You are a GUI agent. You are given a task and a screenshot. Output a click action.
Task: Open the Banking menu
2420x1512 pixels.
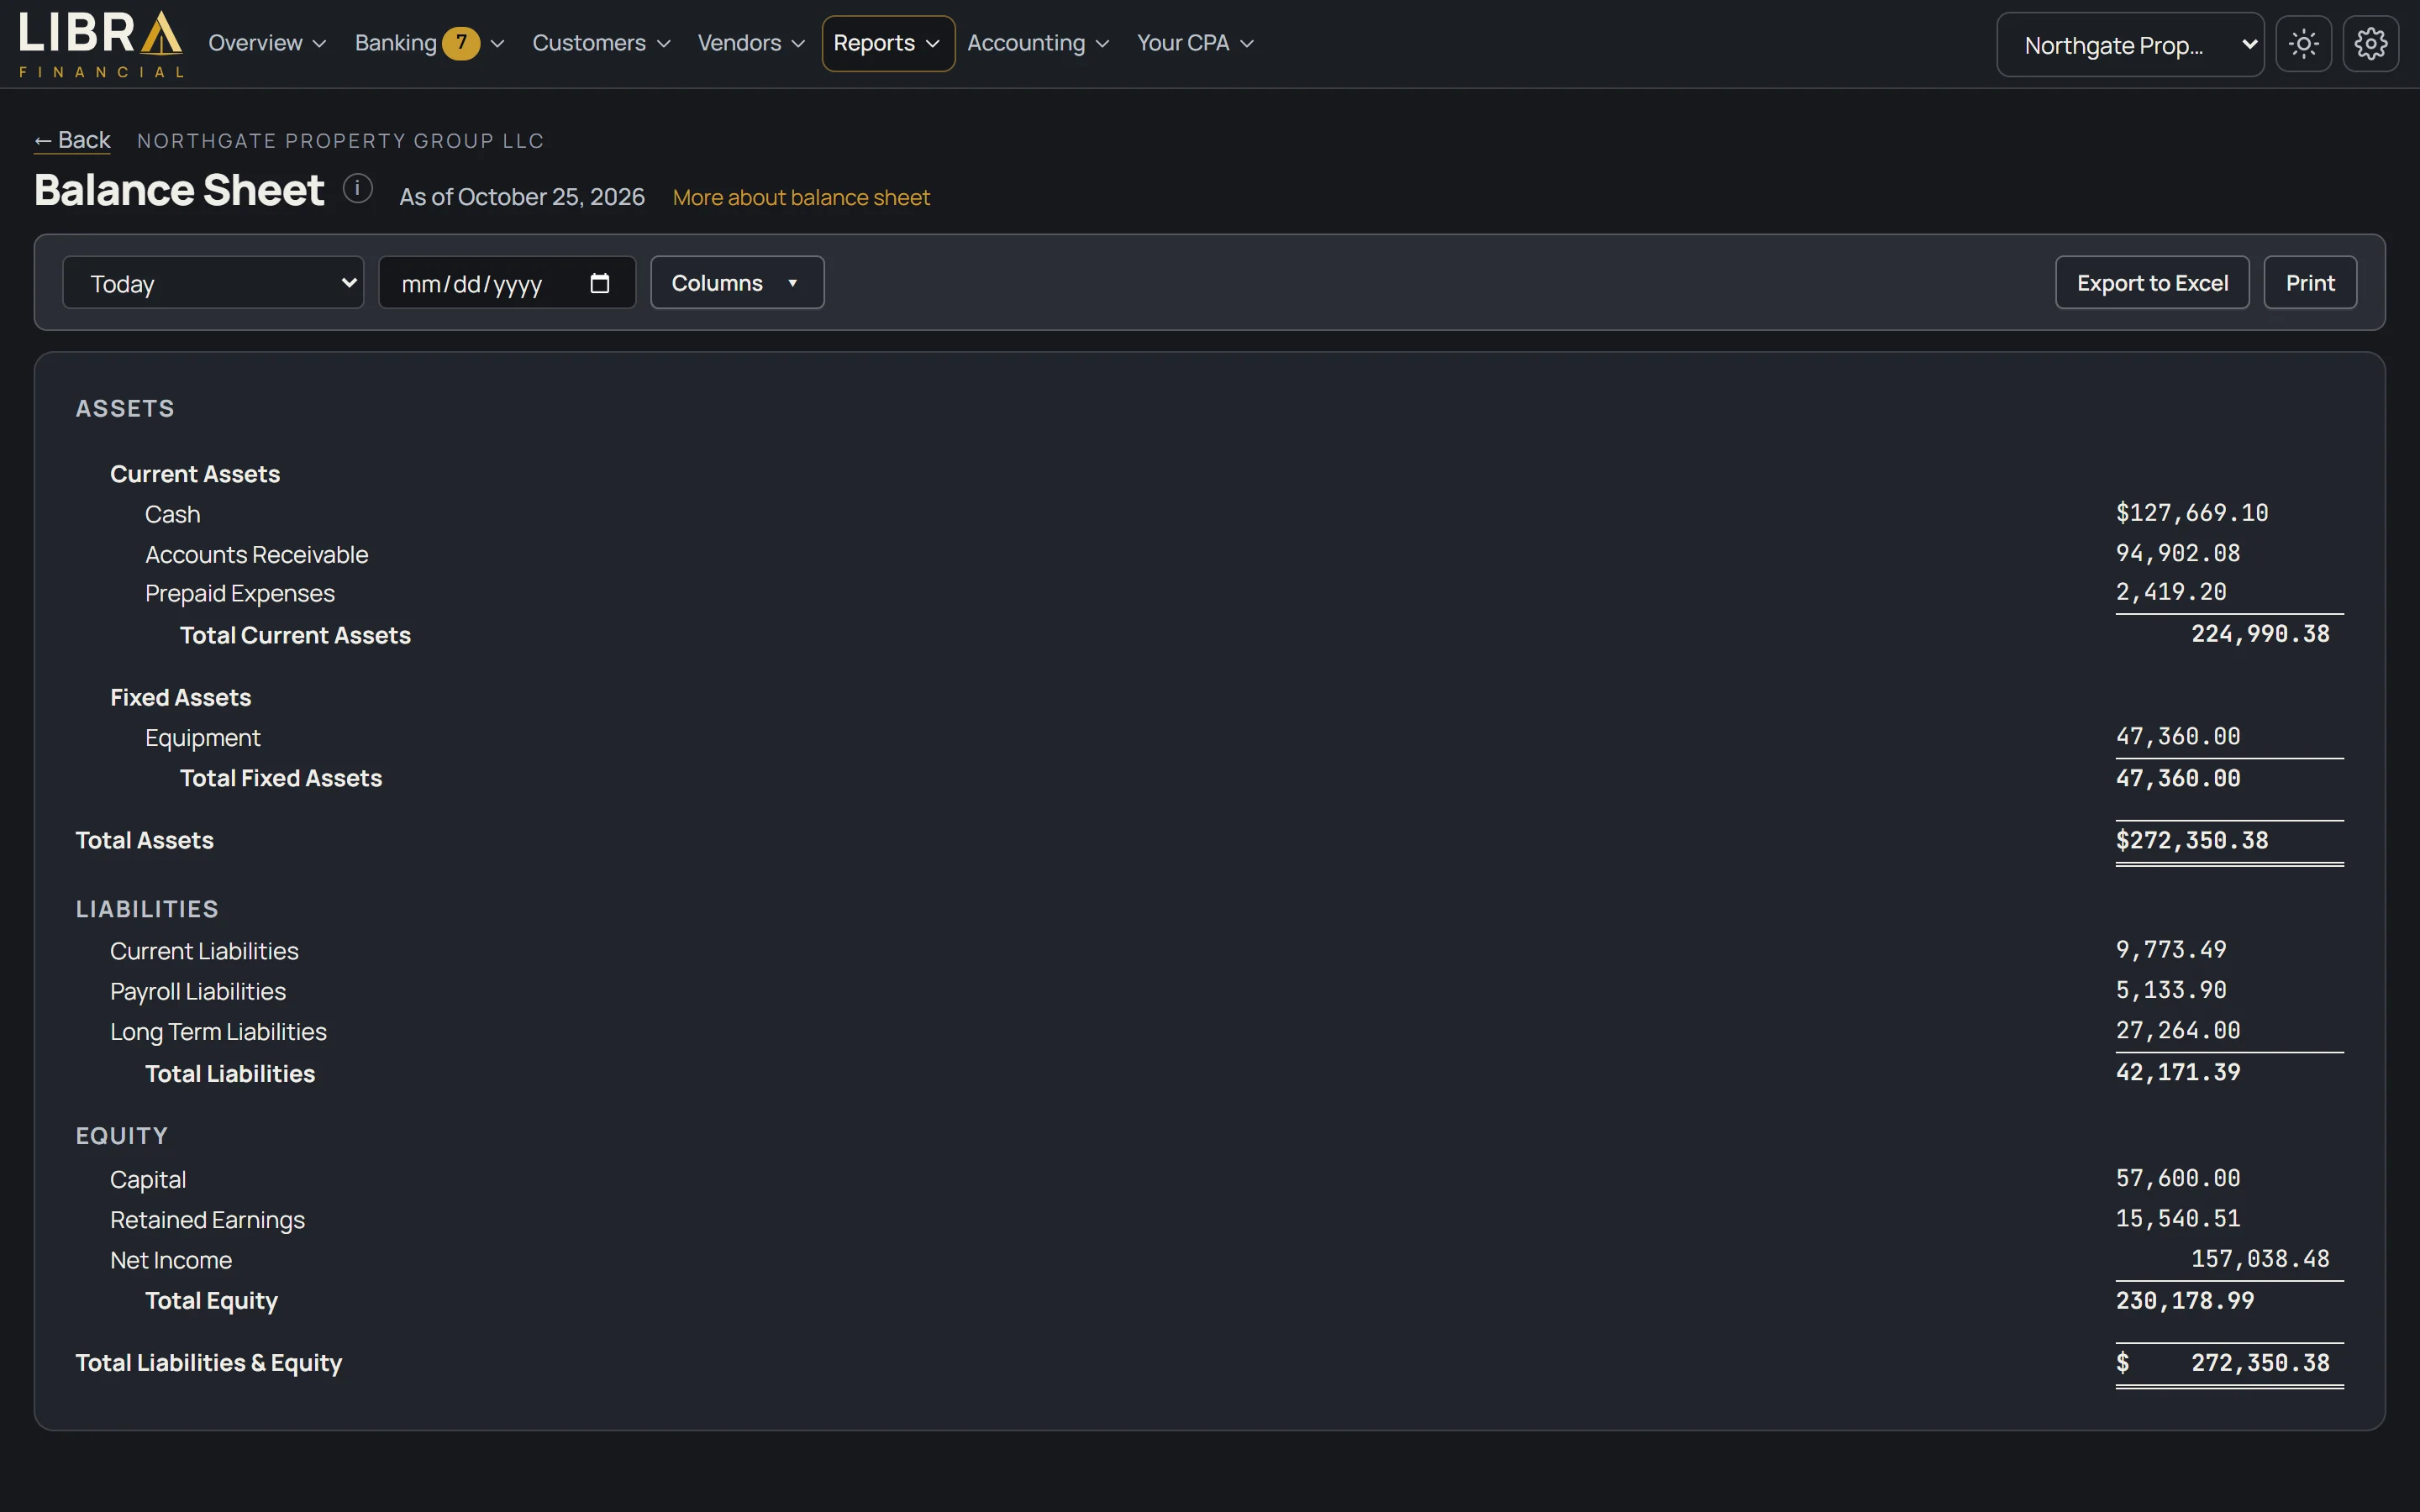point(429,43)
